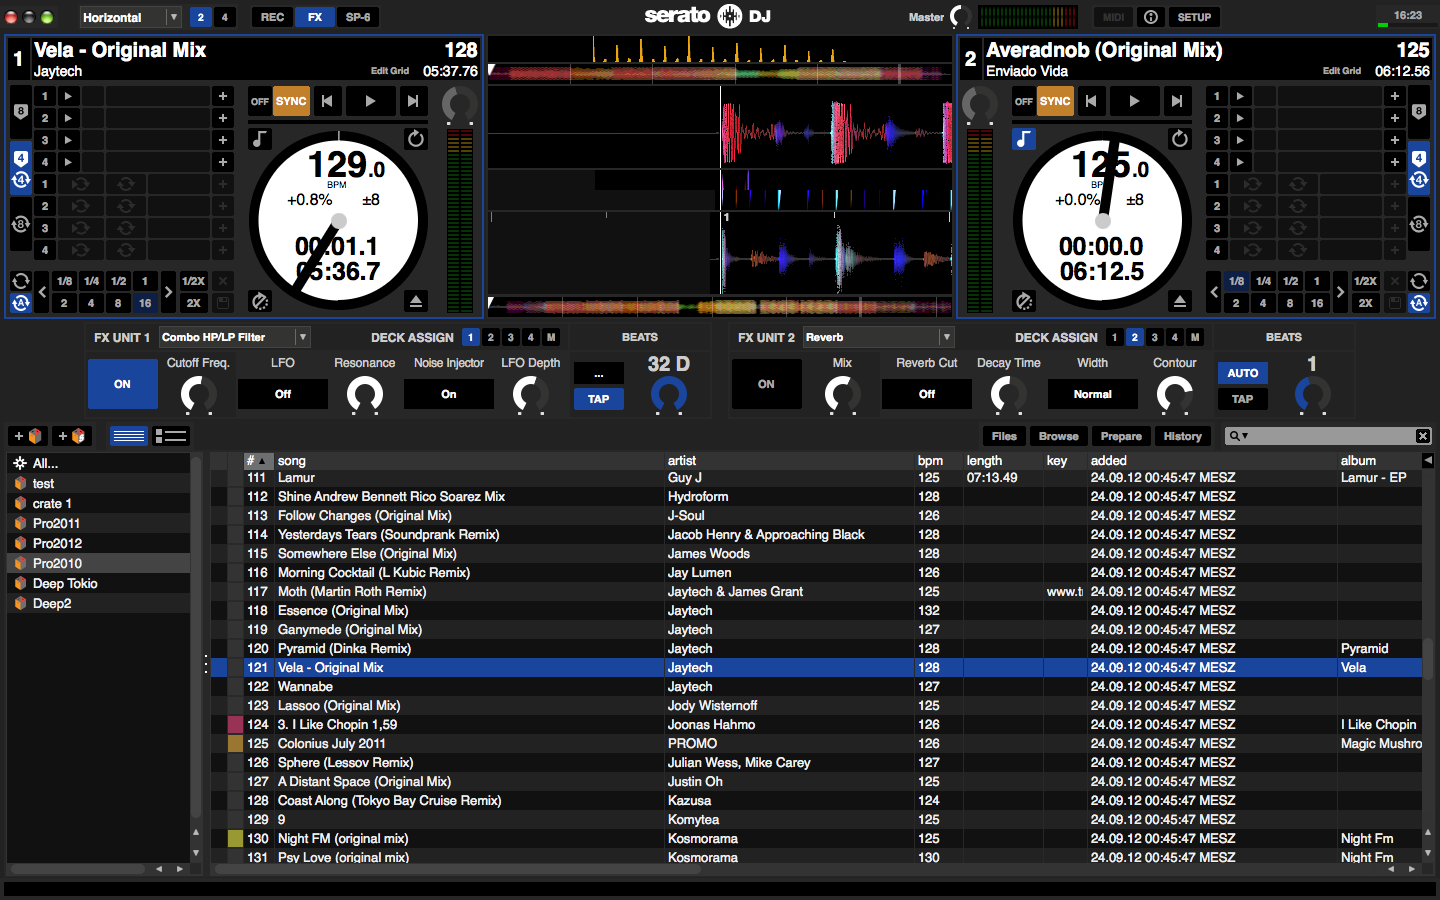Click the Master output level knob
Viewport: 1440px width, 900px height.
960,17
